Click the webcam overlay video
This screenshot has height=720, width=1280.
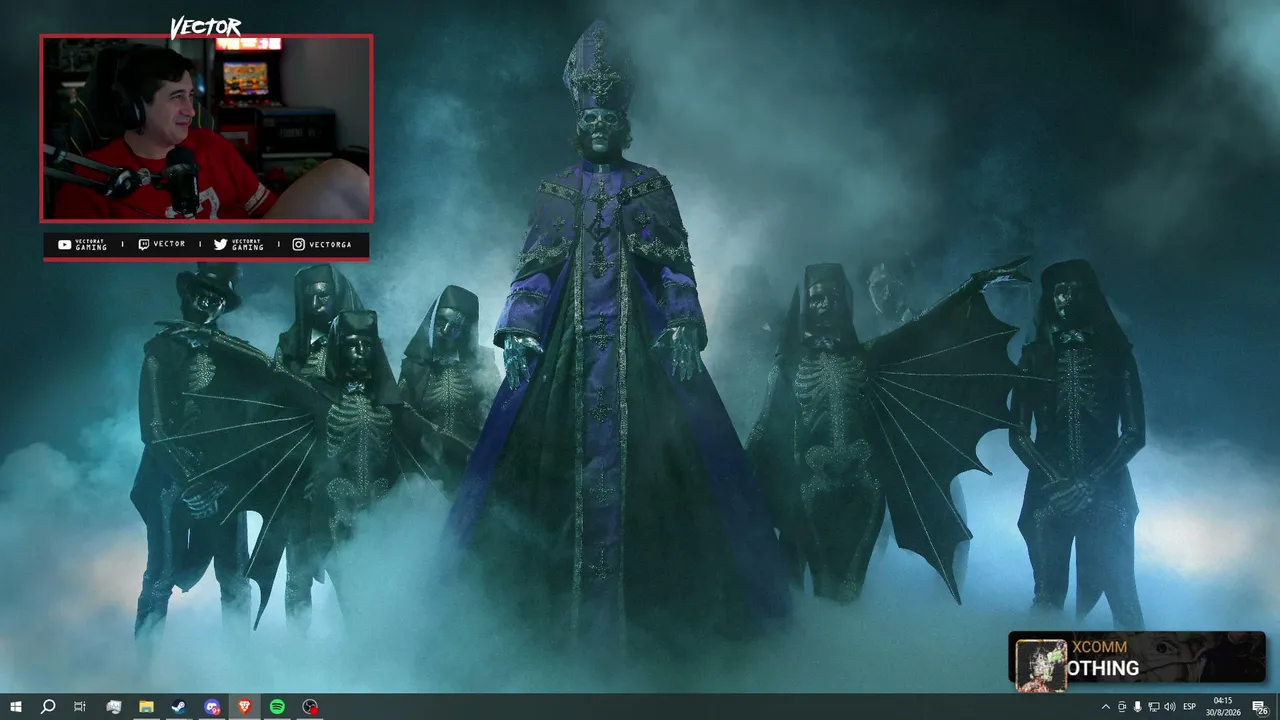[x=206, y=128]
